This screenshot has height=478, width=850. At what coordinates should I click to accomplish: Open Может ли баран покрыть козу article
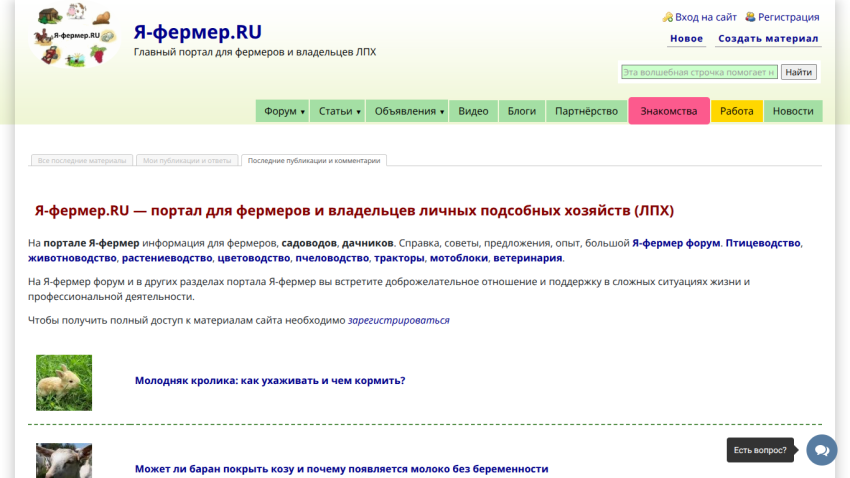[x=342, y=469]
